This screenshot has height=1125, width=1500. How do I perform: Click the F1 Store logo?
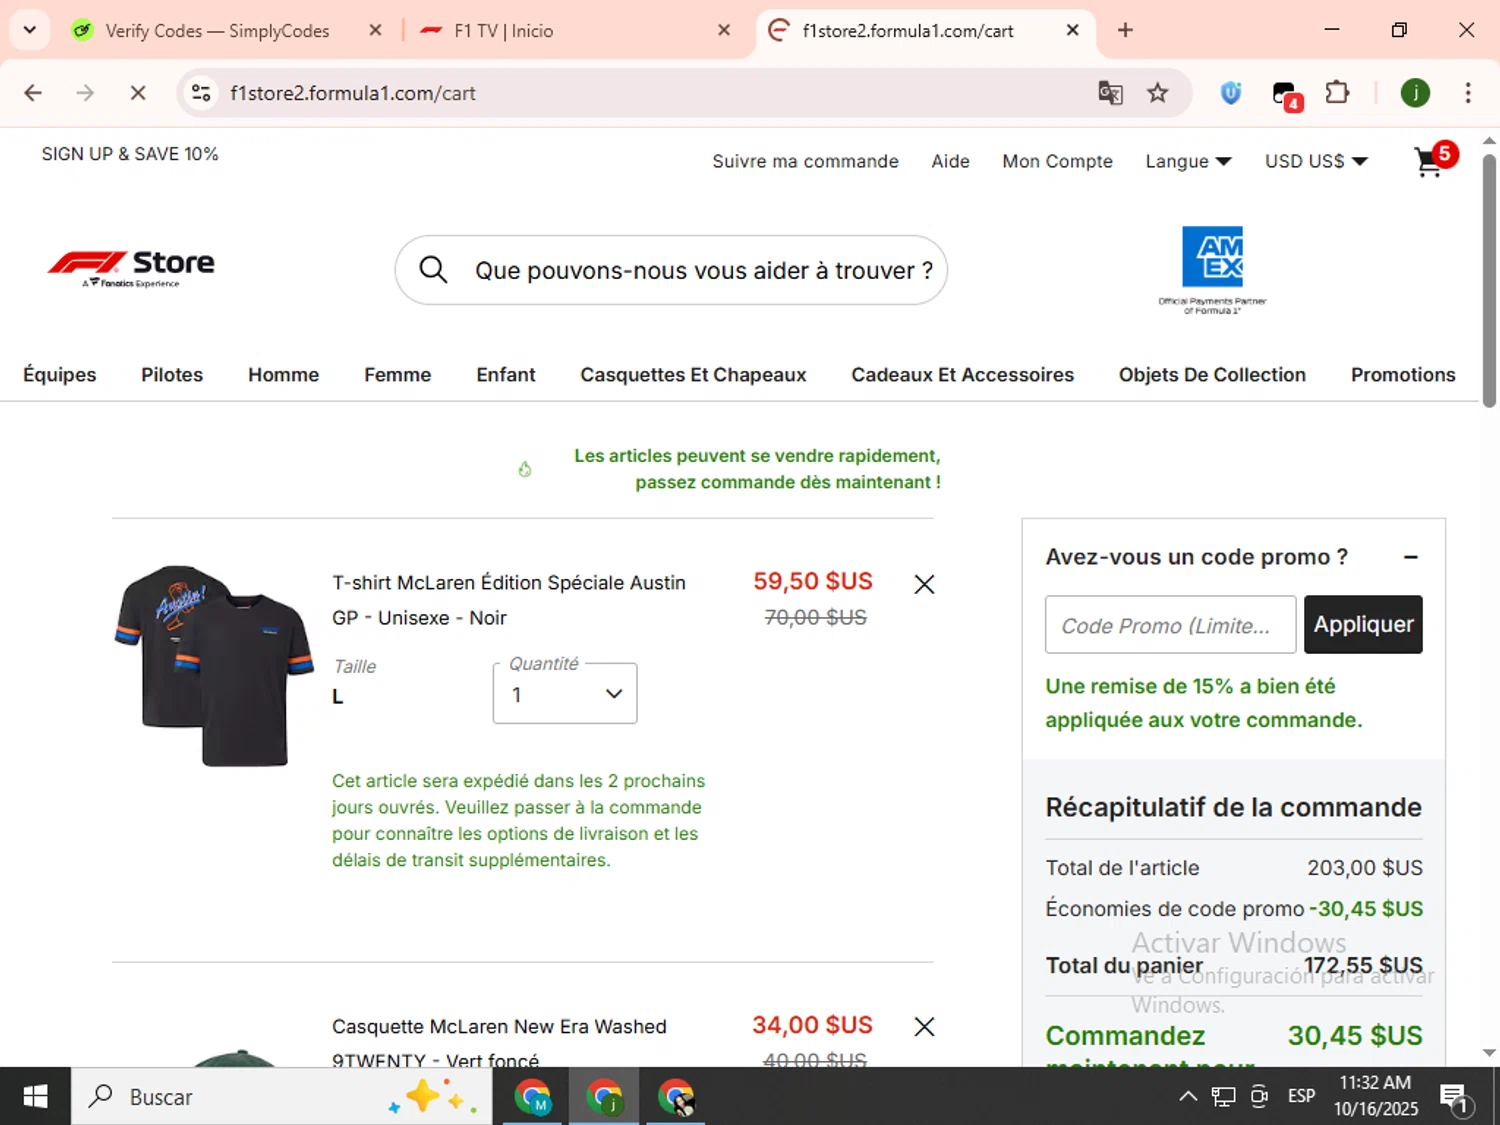tap(131, 268)
